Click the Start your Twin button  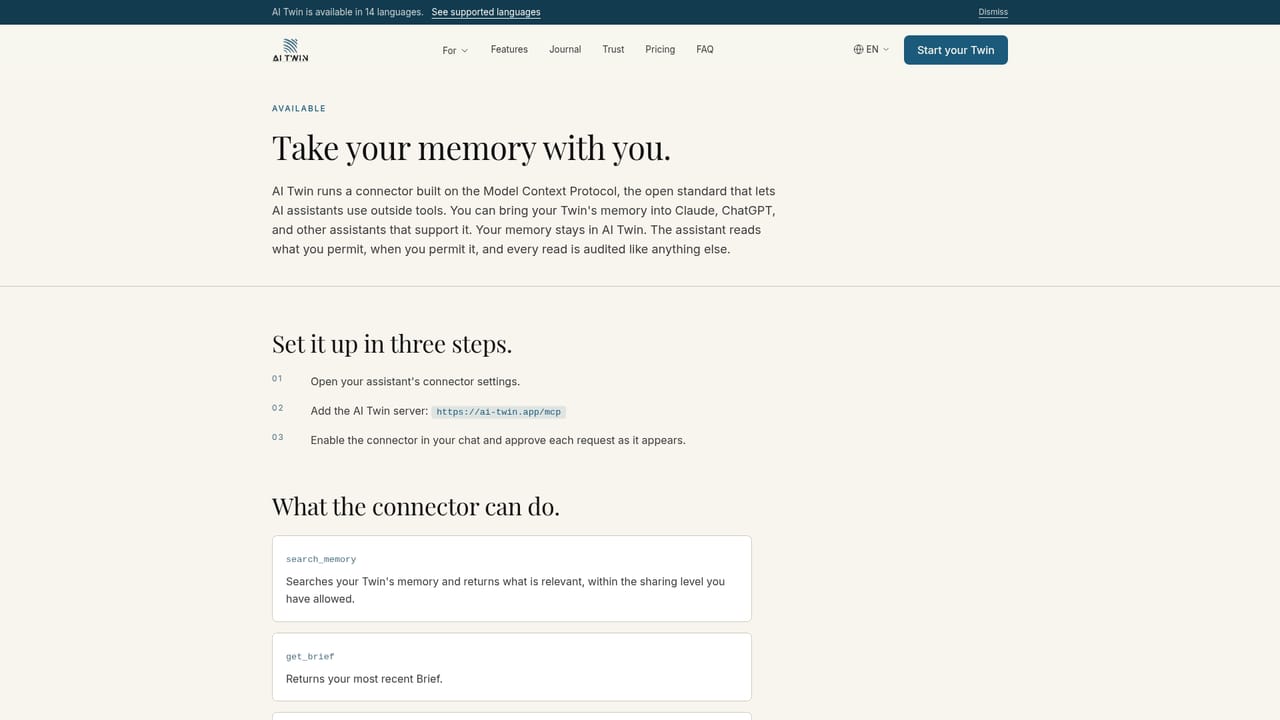pyautogui.click(x=956, y=50)
